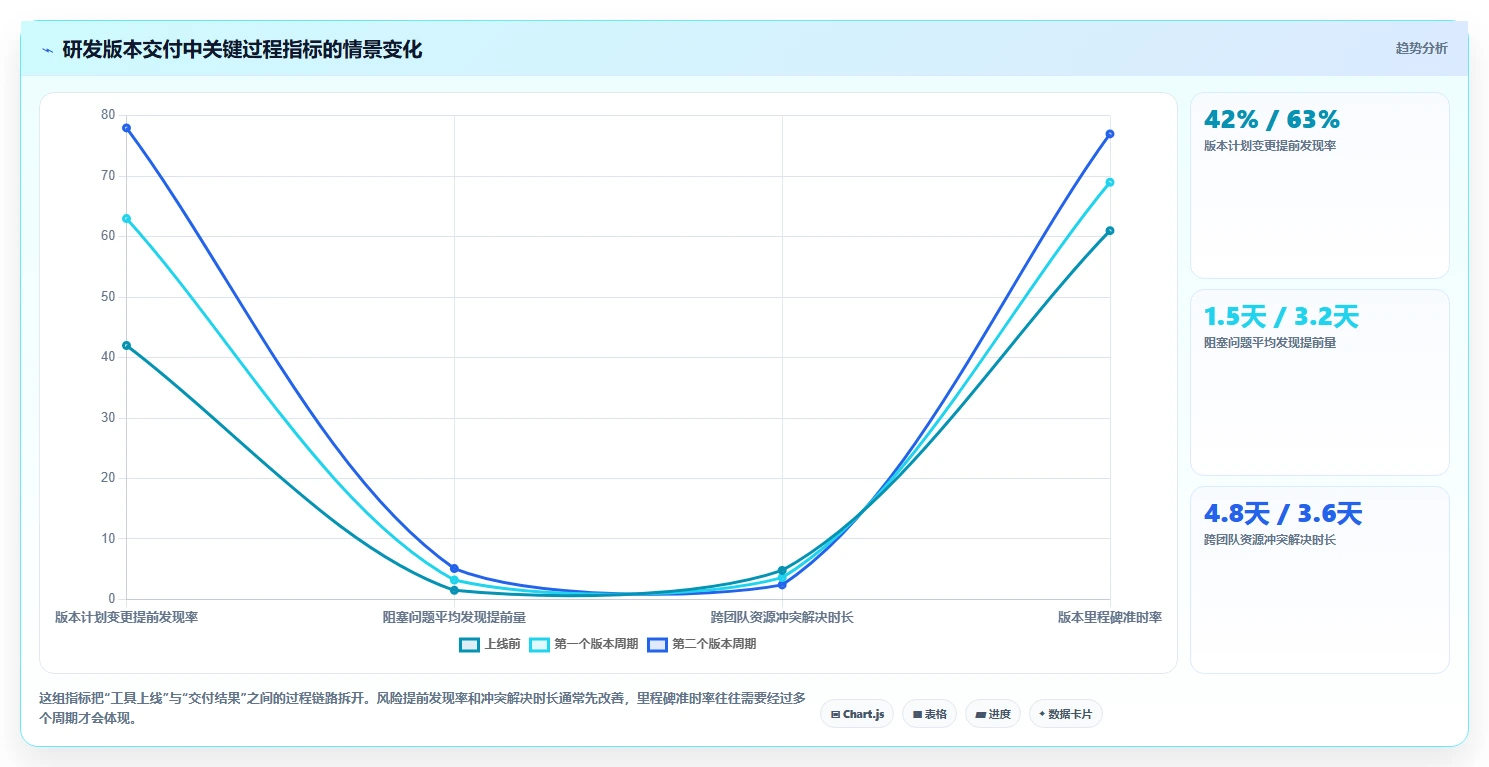Open the Chart.js chip
This screenshot has height=767, width=1489.
click(x=857, y=714)
